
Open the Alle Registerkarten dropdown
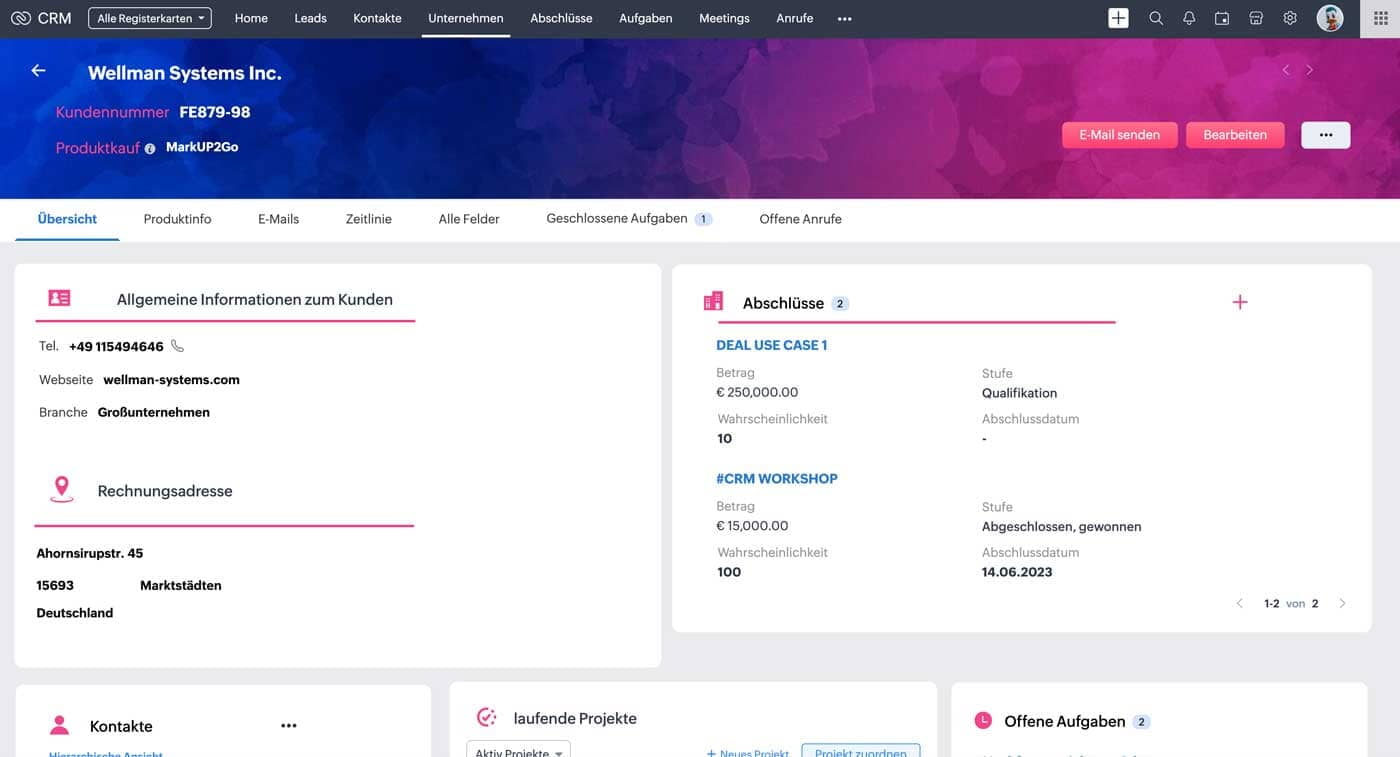point(150,18)
